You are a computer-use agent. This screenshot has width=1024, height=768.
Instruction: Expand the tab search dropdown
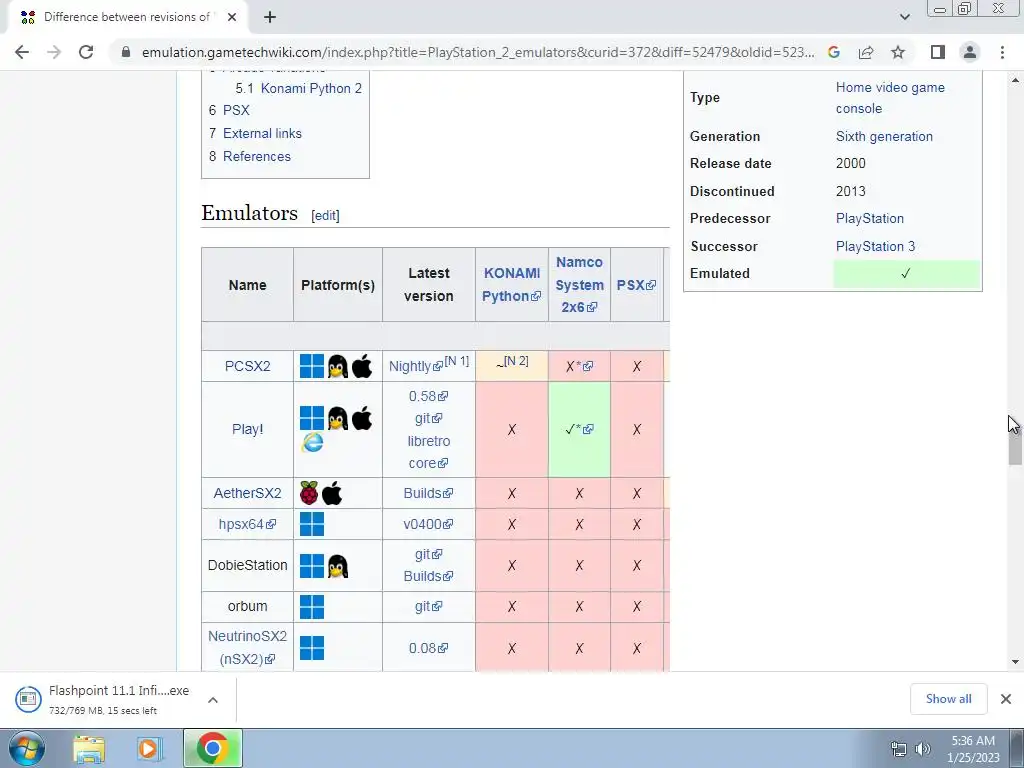pyautogui.click(x=904, y=17)
